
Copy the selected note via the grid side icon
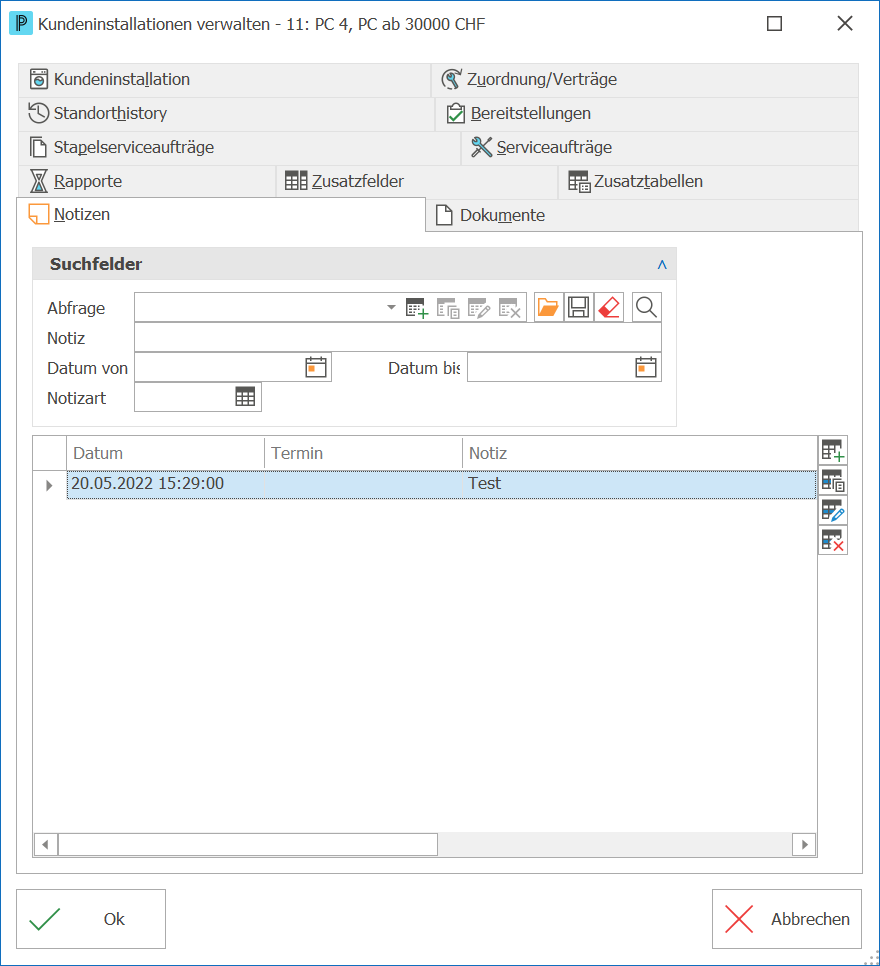pos(833,481)
